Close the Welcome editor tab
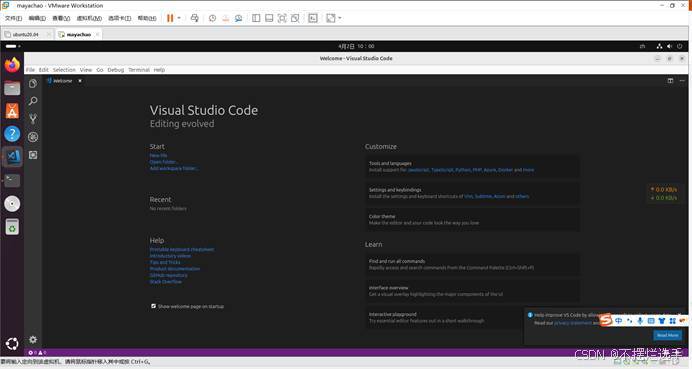 [x=80, y=81]
